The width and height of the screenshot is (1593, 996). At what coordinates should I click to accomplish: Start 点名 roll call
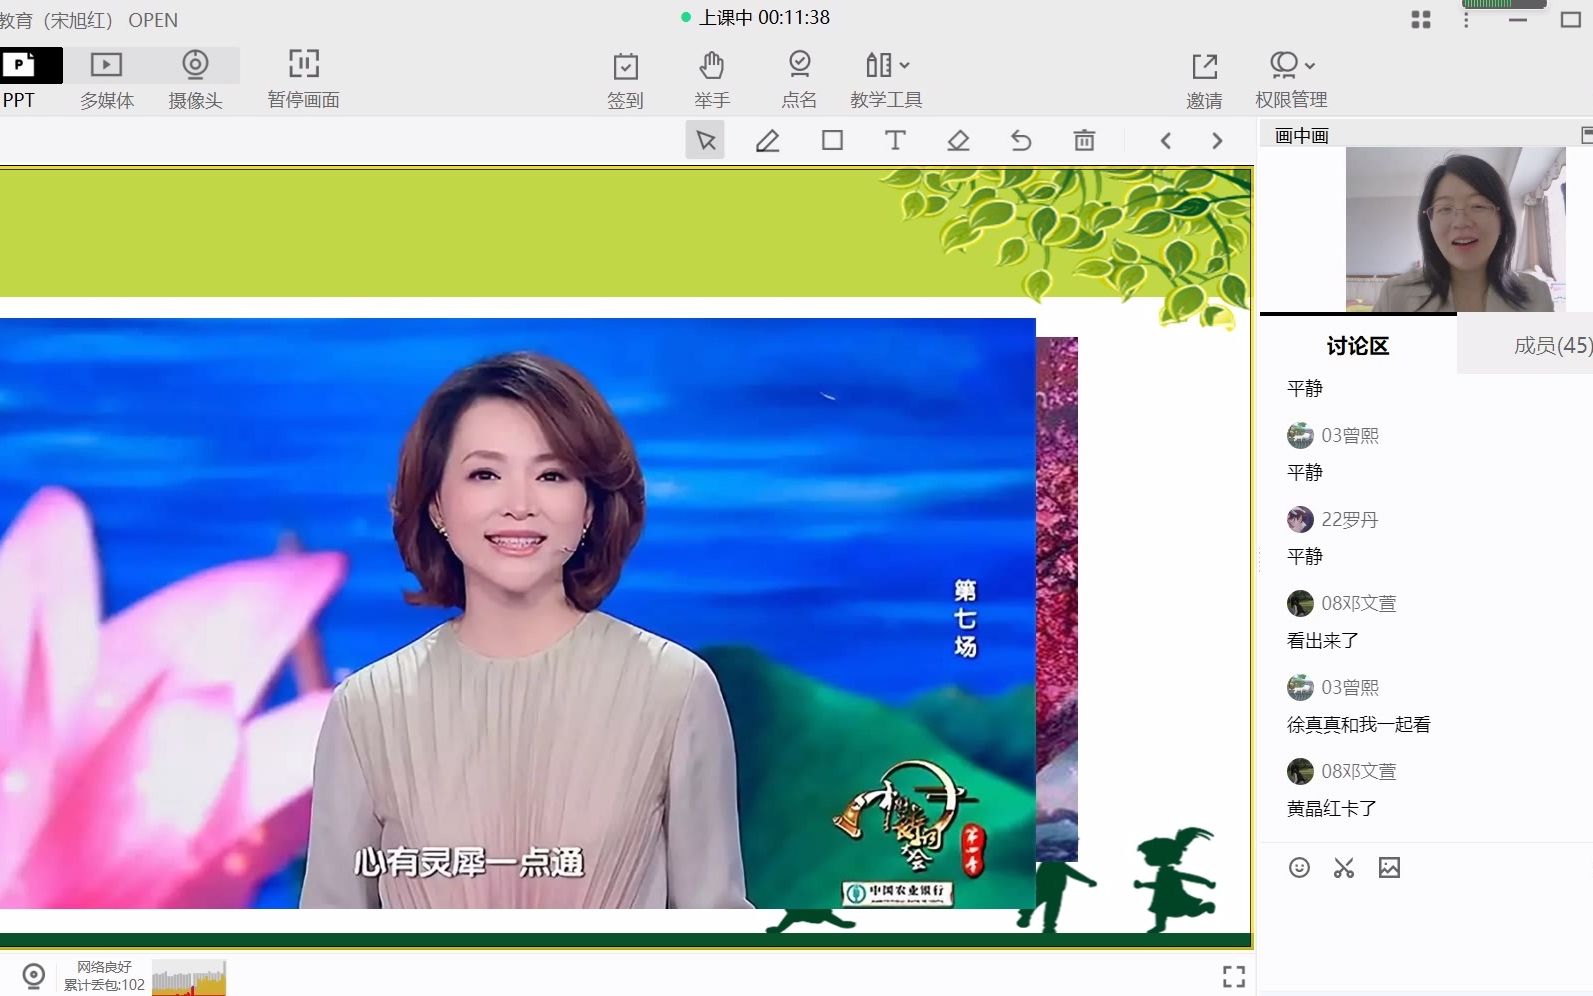click(799, 80)
